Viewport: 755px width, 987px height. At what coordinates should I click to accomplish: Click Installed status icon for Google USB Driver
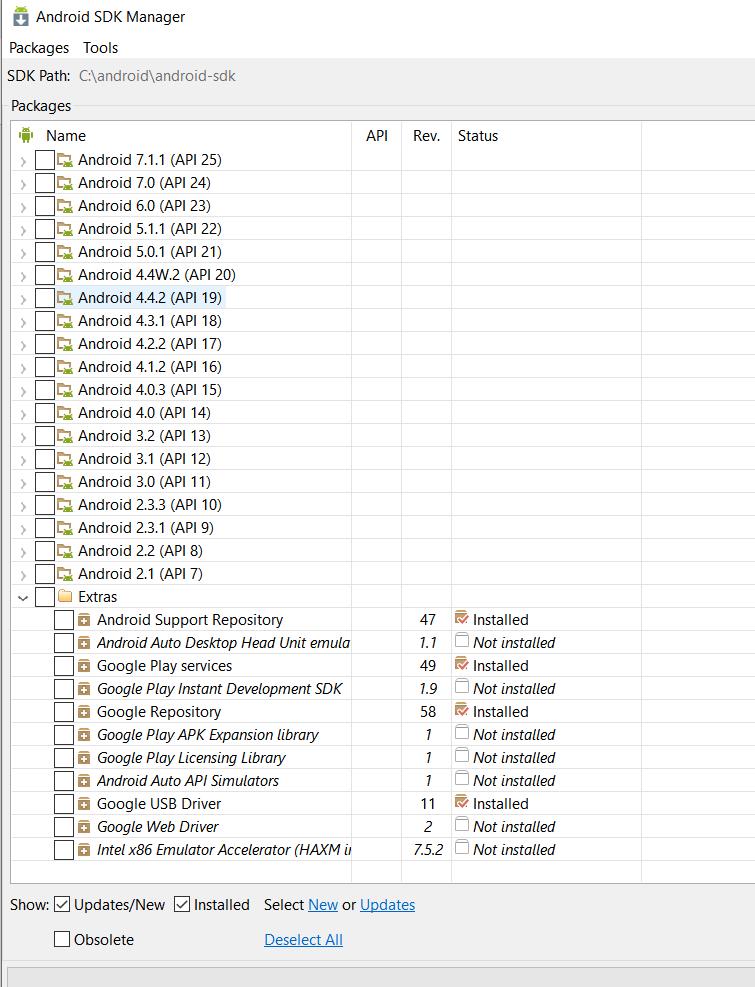pyautogui.click(x=462, y=802)
